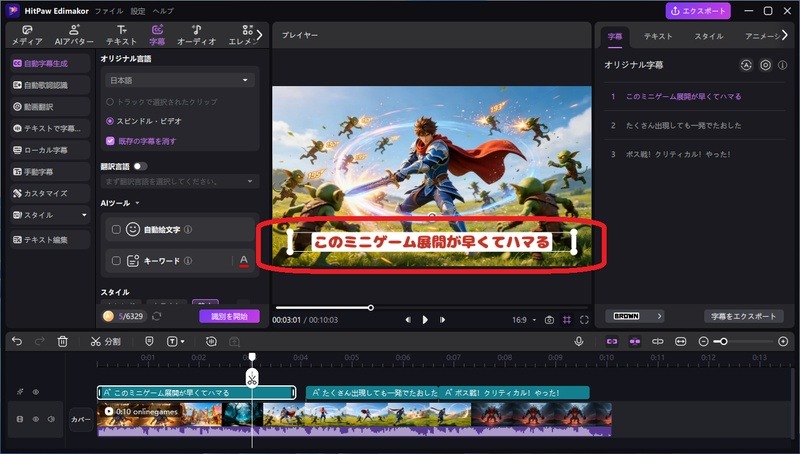This screenshot has width=800, height=454.
Task: Click info icon next to 自動絵文字
Action: click(188, 230)
